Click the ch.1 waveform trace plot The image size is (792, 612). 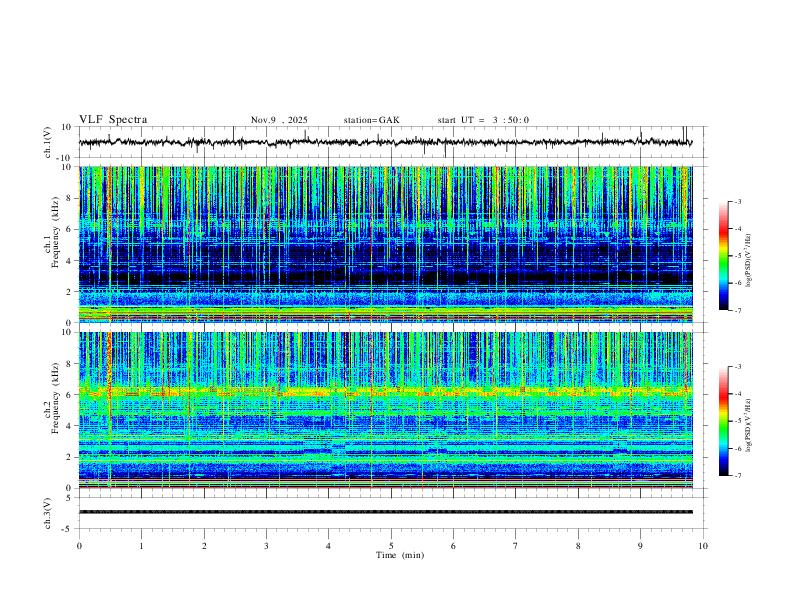[x=385, y=142]
